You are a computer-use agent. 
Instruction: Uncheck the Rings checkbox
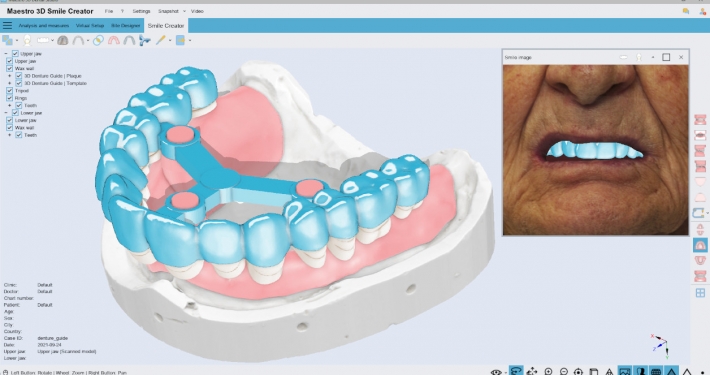(x=10, y=98)
